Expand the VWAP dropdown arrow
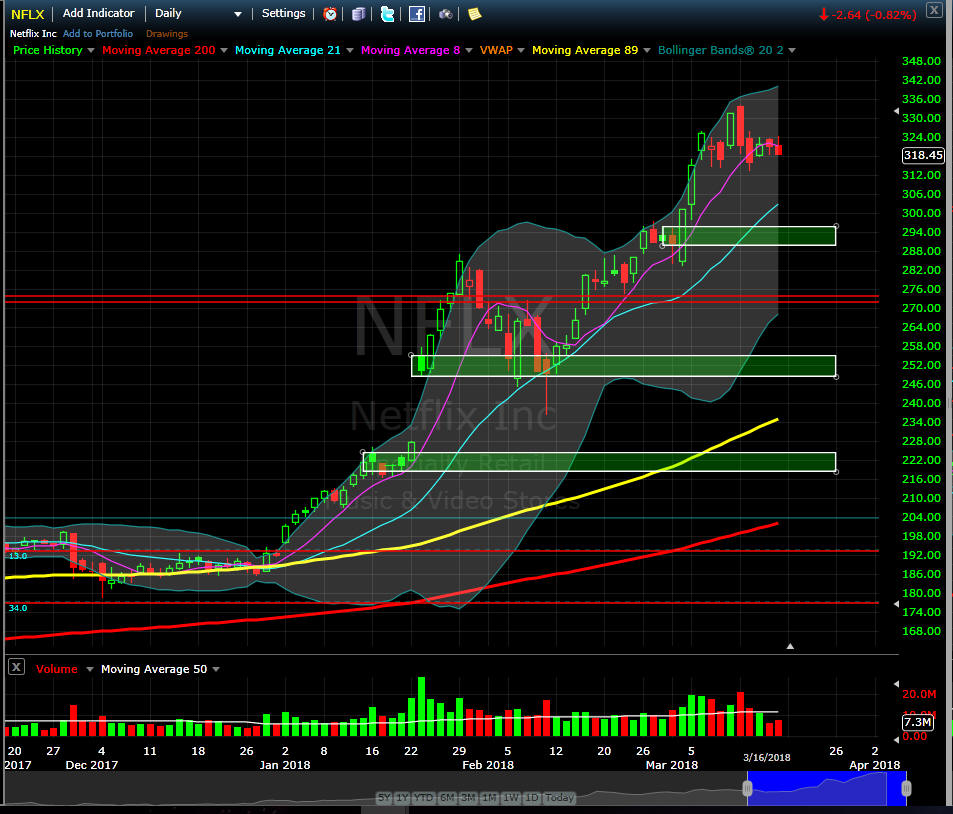The height and width of the screenshot is (814, 953). (x=521, y=50)
